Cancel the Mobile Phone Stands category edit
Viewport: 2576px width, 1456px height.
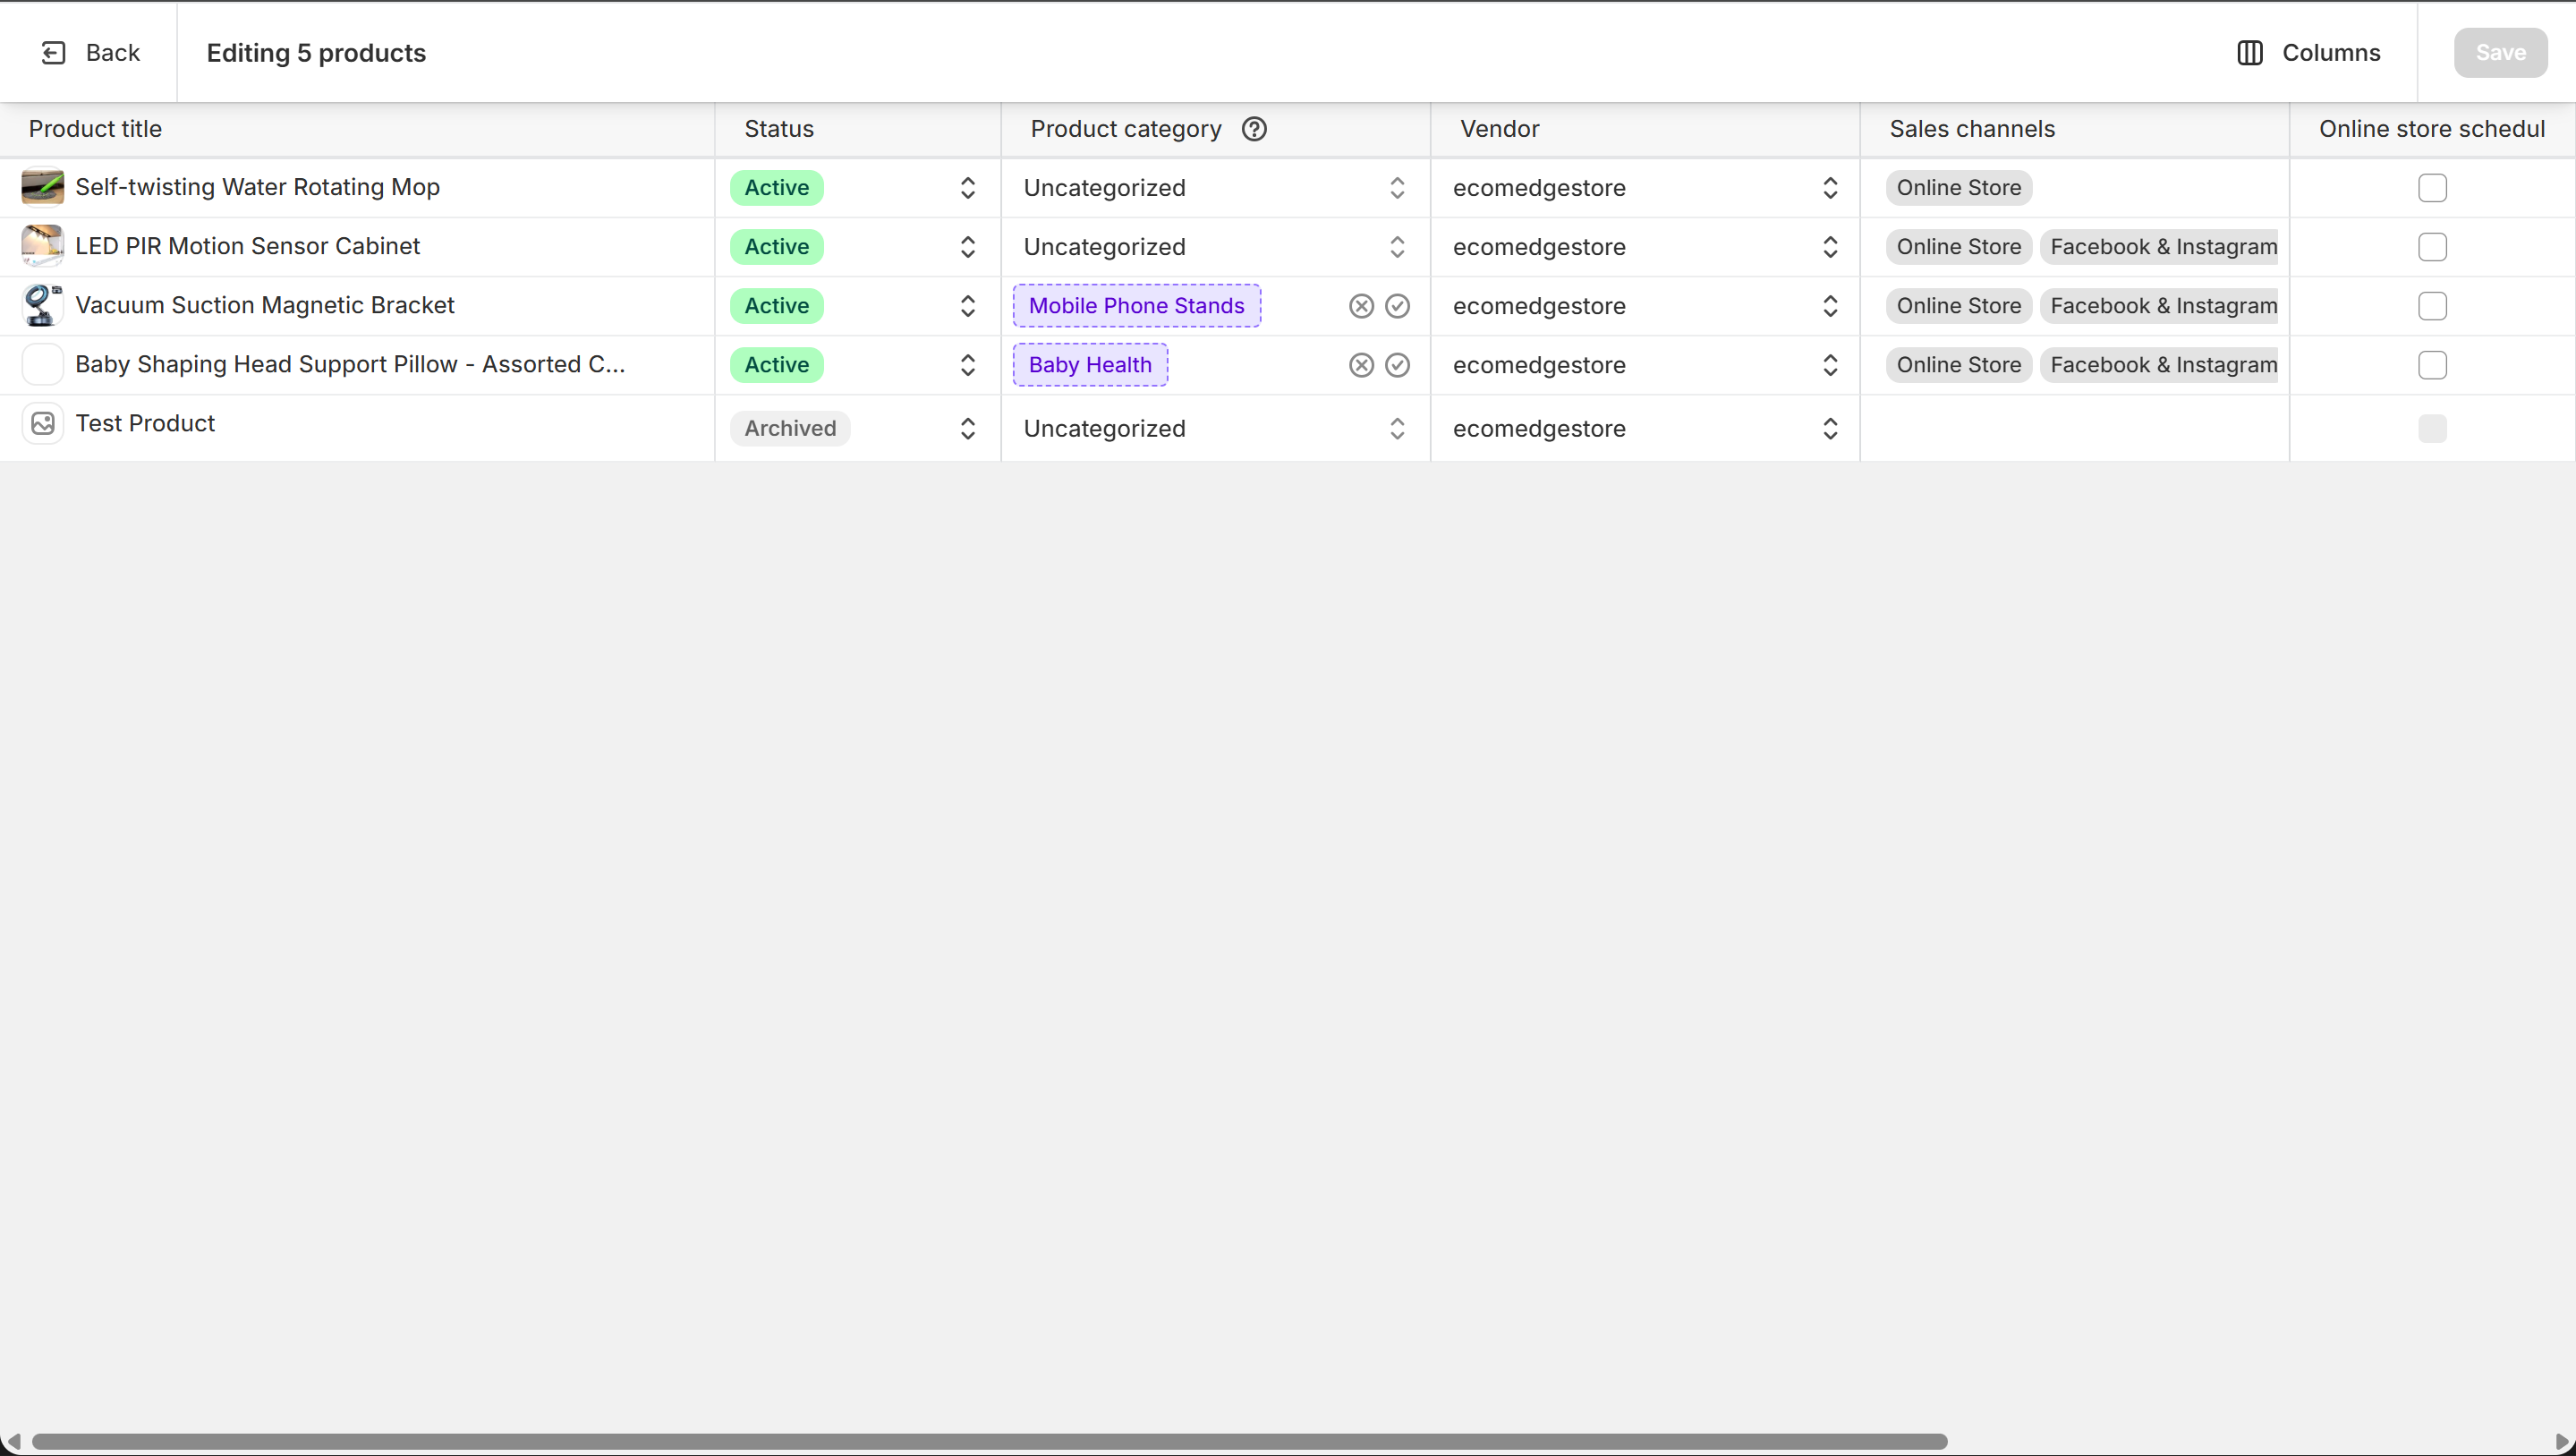pos(1360,305)
